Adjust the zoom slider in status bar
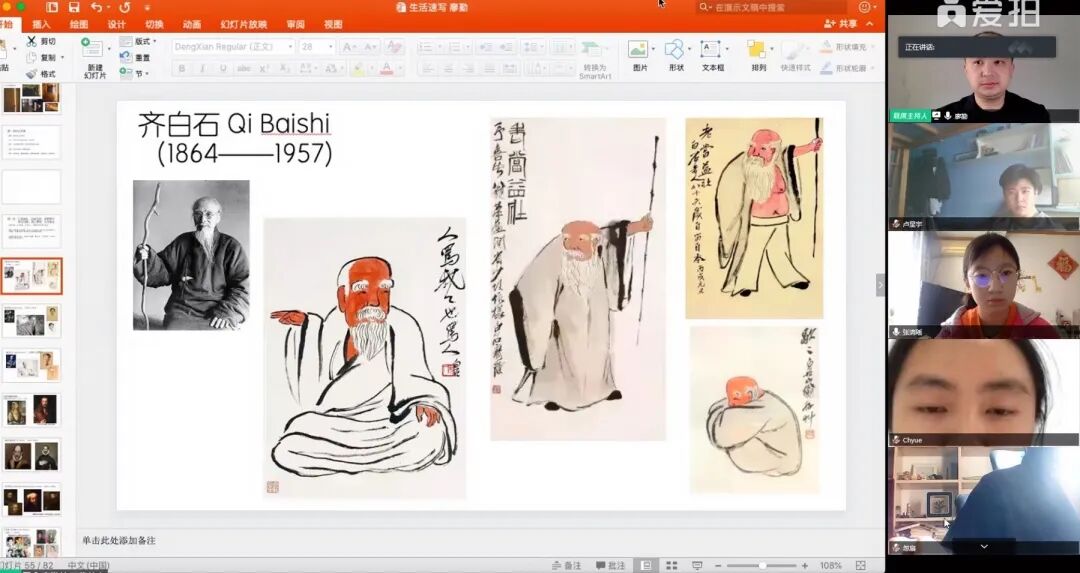This screenshot has height=573, width=1080. tap(762, 565)
